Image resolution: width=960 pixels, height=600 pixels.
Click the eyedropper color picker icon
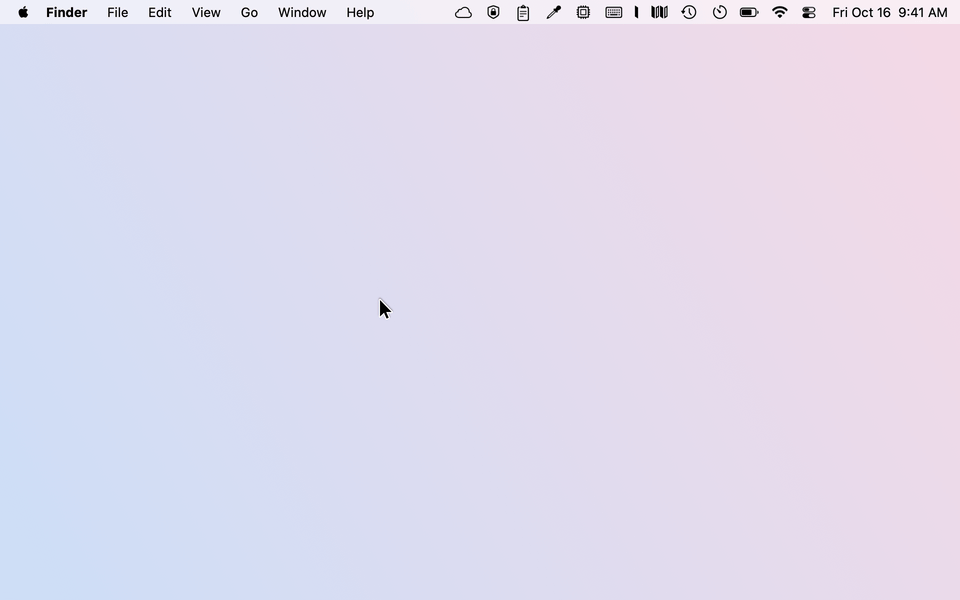tap(553, 12)
